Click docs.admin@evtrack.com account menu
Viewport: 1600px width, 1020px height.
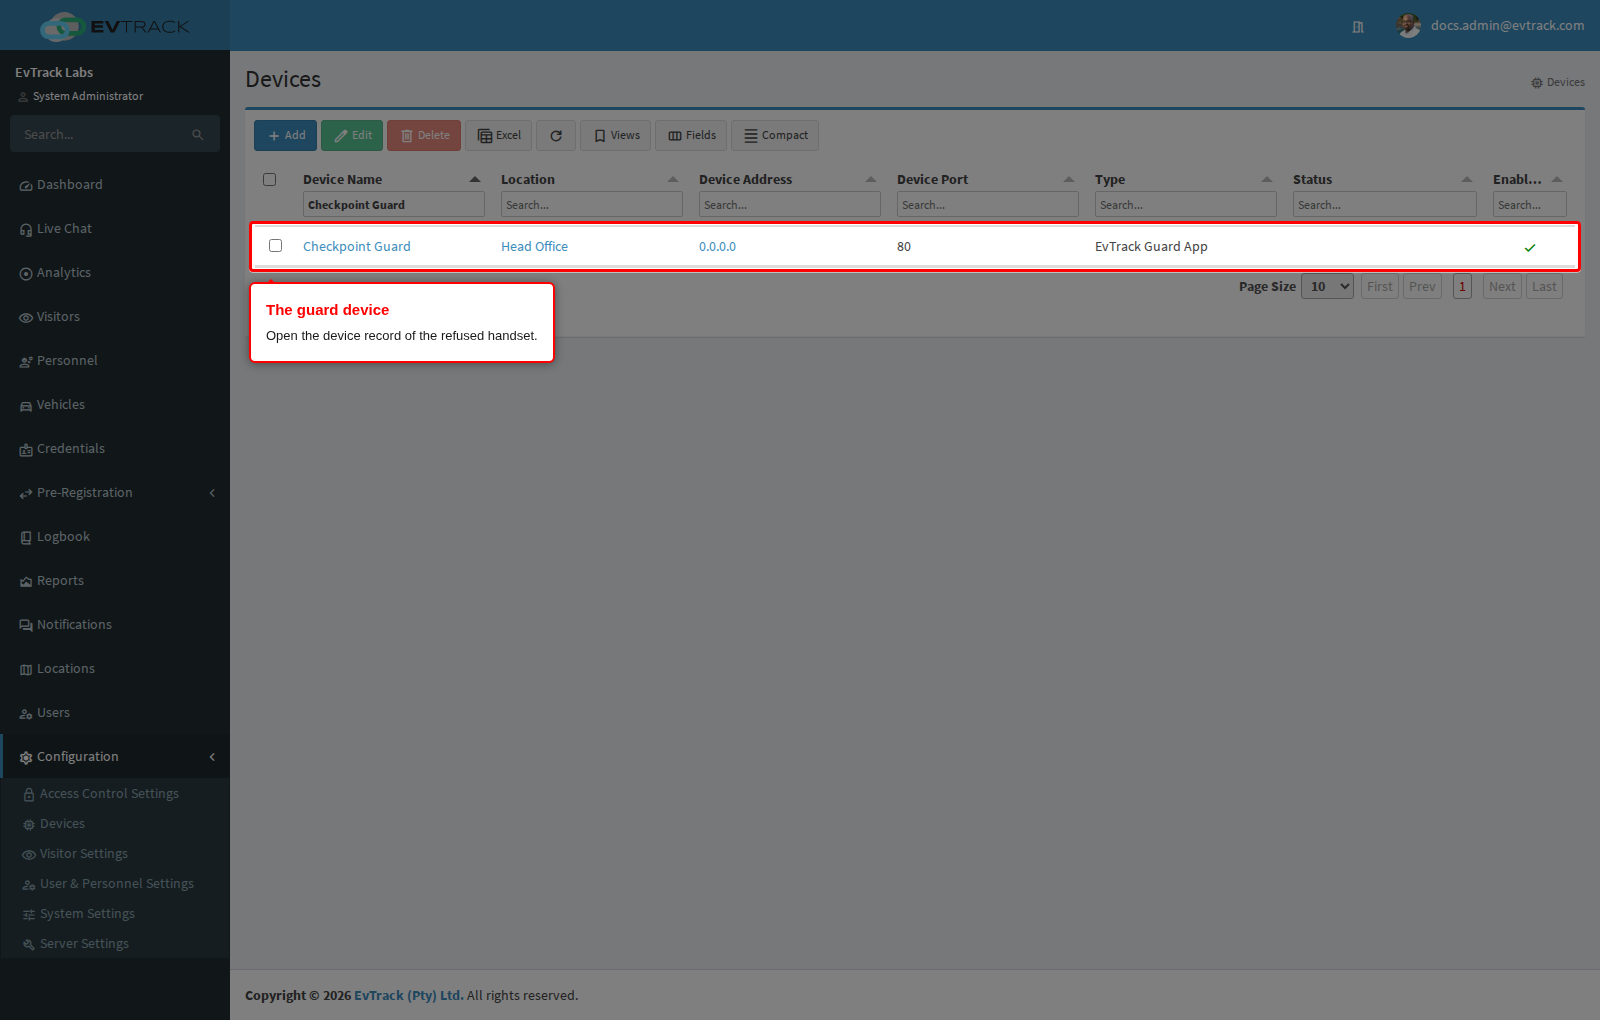click(x=1507, y=26)
